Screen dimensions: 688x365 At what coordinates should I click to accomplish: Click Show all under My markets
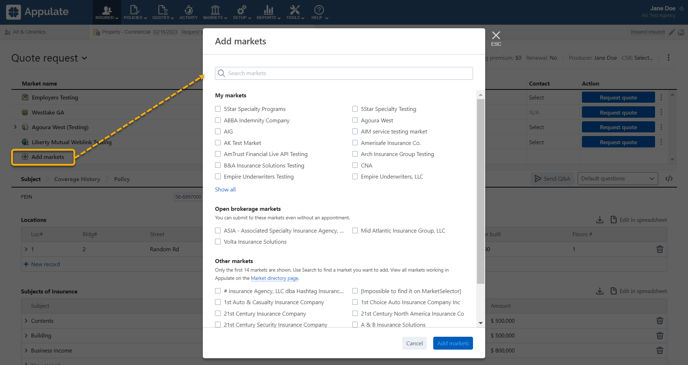pyautogui.click(x=225, y=190)
